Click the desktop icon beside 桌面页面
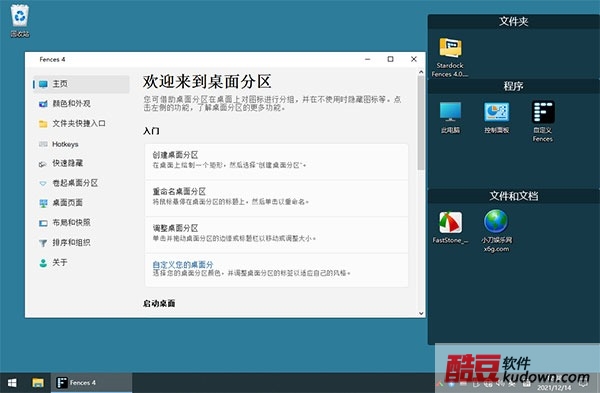Image resolution: width=600 pixels, height=393 pixels. pyautogui.click(x=43, y=203)
